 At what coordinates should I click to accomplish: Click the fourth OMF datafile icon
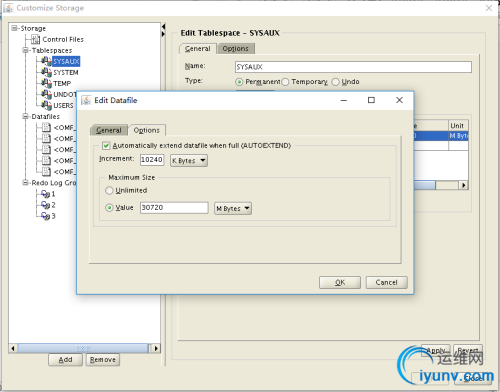pos(46,160)
